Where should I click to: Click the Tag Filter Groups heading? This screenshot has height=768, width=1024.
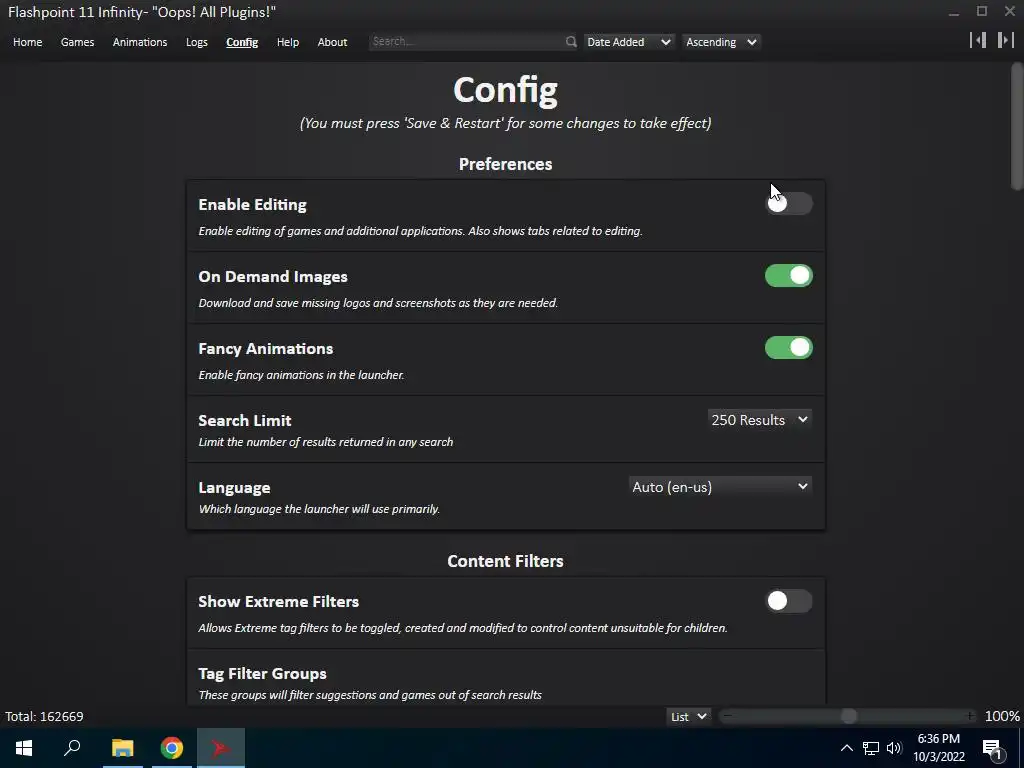[x=263, y=673]
